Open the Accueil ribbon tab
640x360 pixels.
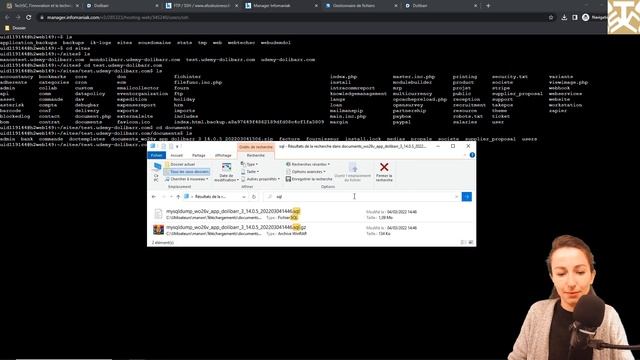pyautogui.click(x=177, y=156)
